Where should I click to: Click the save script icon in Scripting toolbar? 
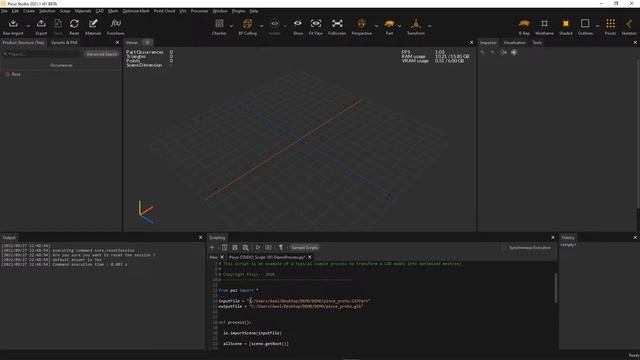click(235, 247)
